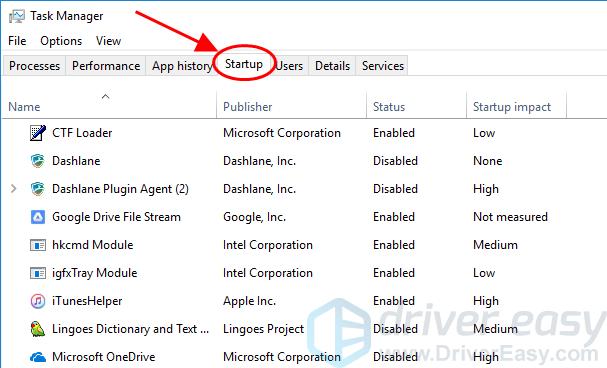Select Lingoes Dictionary and Text entry
Image resolution: width=607 pixels, height=368 pixels.
(130, 329)
